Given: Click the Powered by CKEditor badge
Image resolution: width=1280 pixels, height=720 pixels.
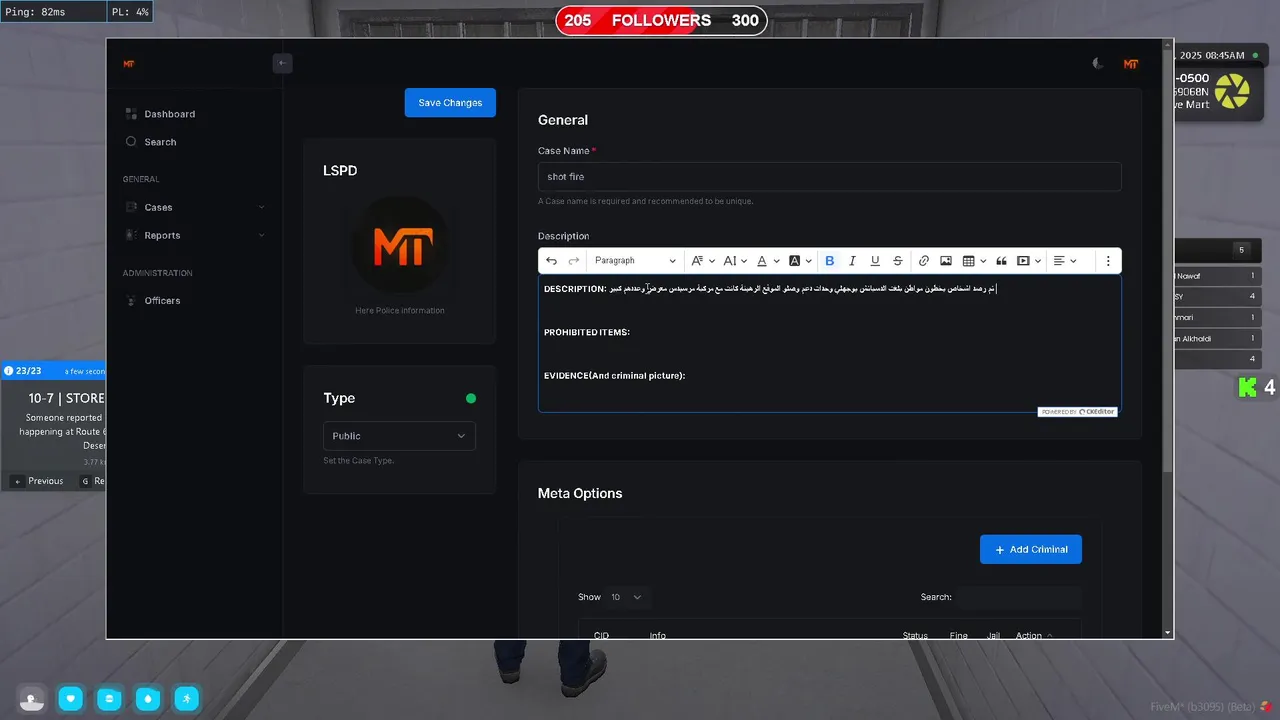Looking at the screenshot, I should (1077, 411).
